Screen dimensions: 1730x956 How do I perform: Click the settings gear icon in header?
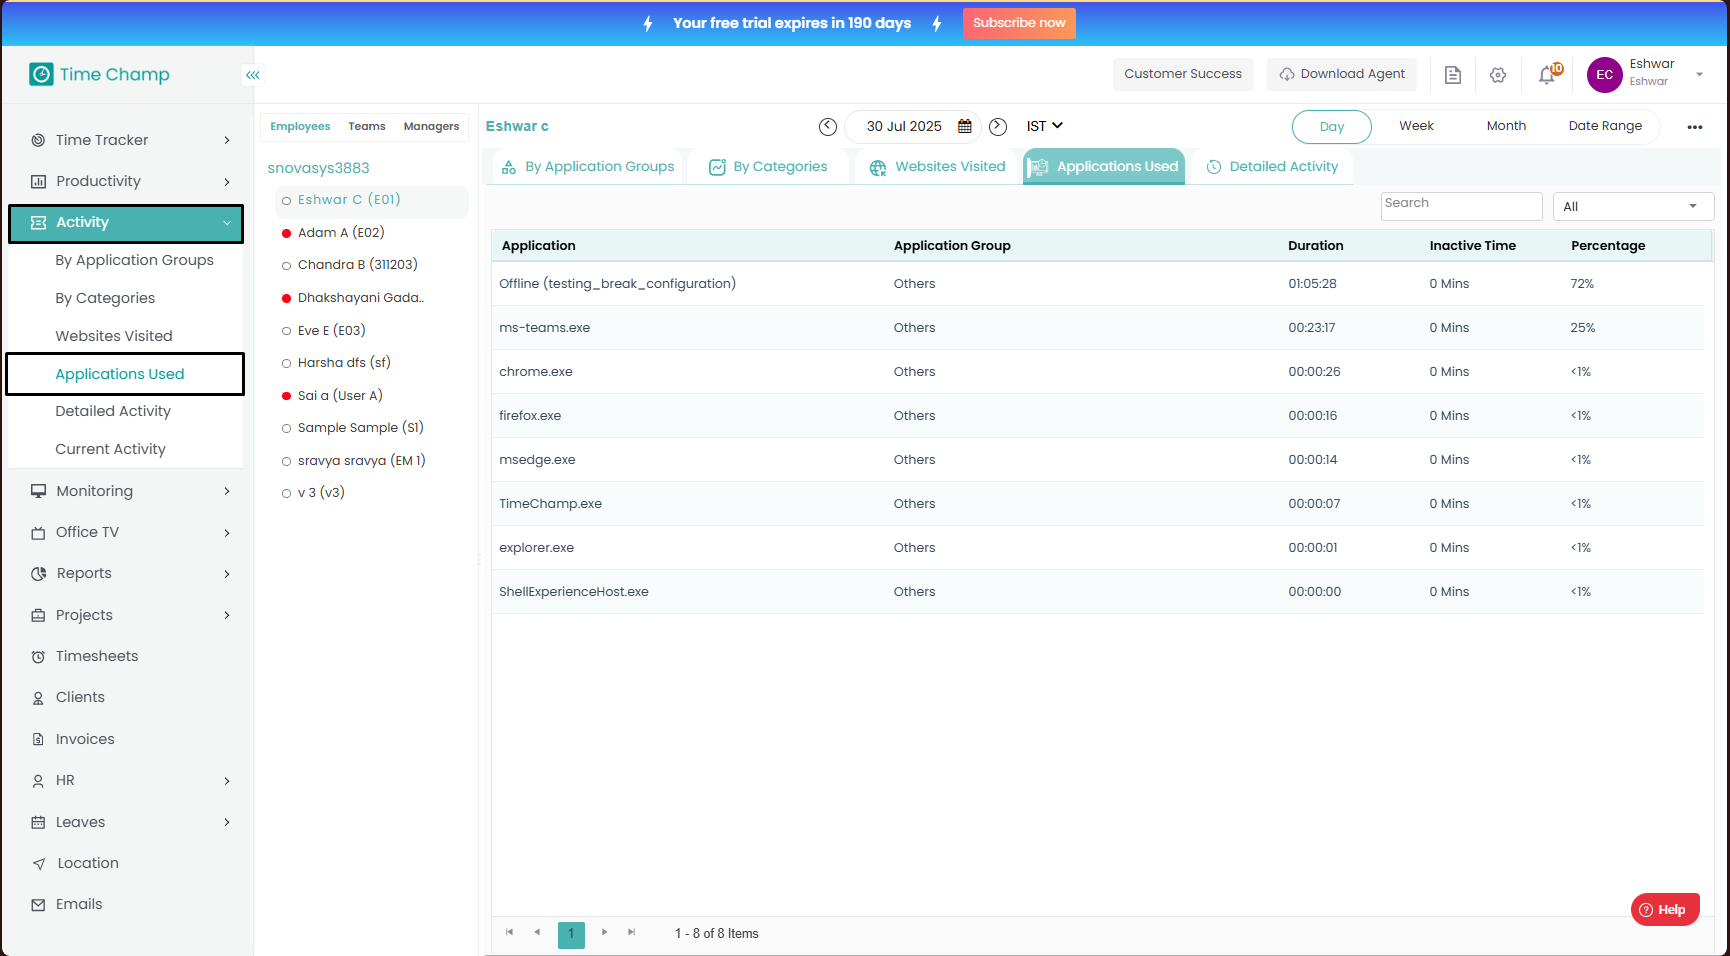1497,75
